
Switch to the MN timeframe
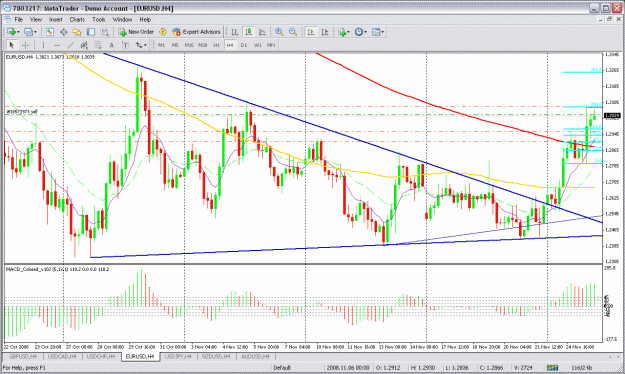click(271, 45)
